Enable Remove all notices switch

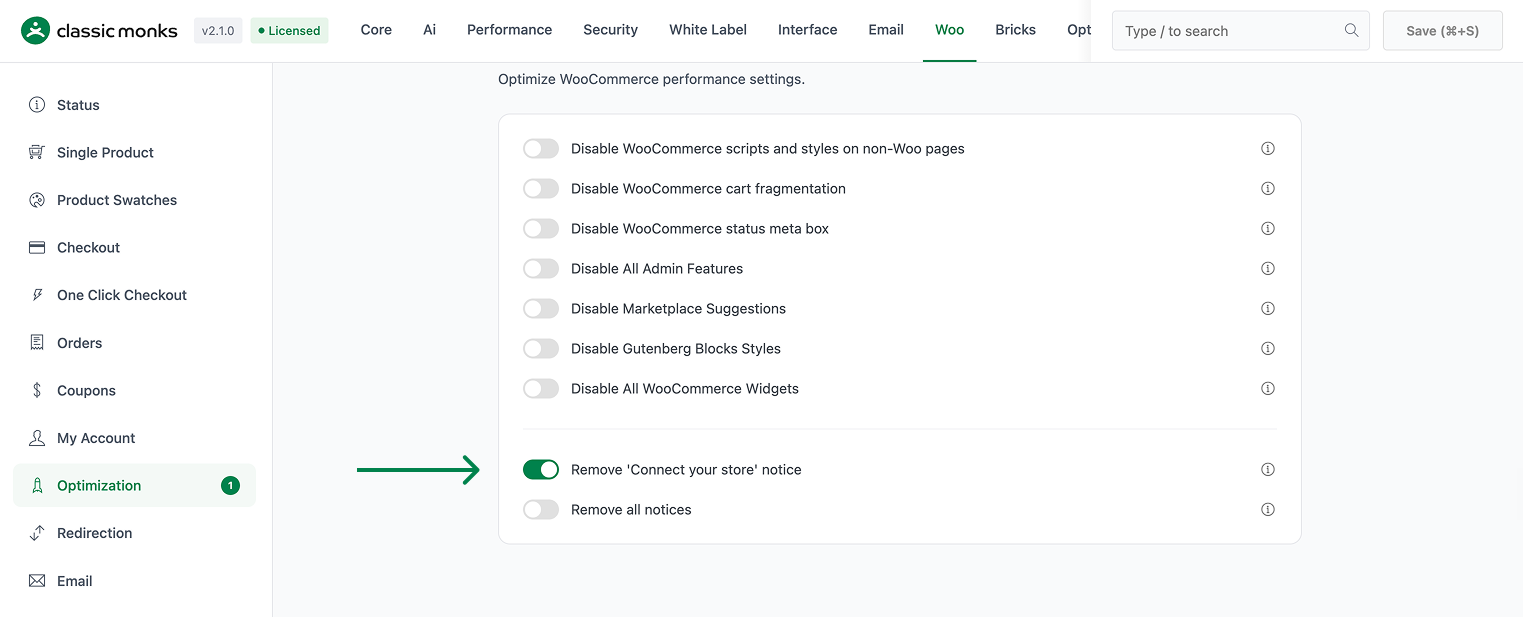(x=541, y=509)
